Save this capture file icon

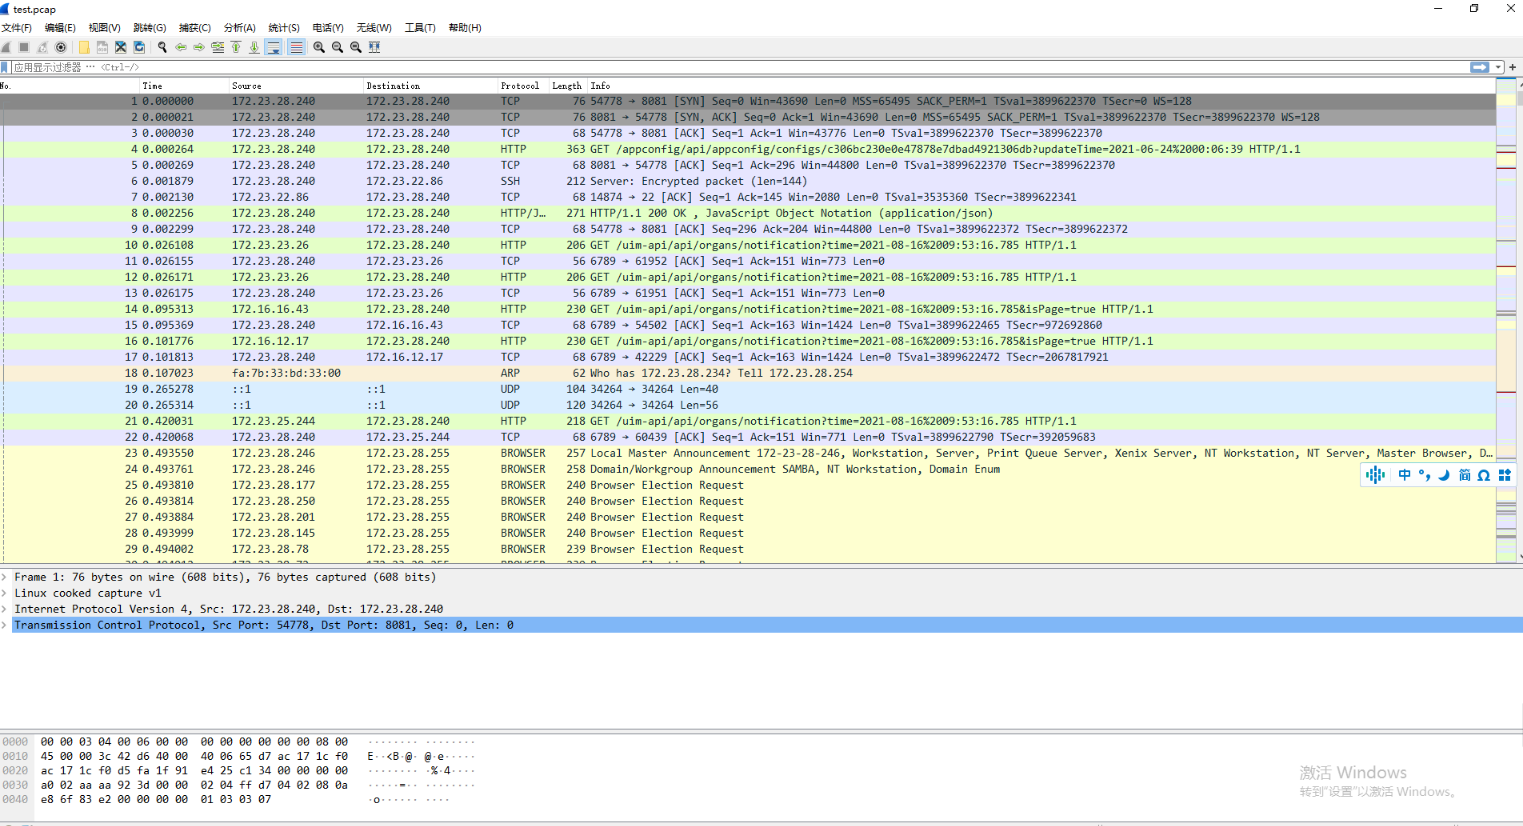(x=102, y=47)
